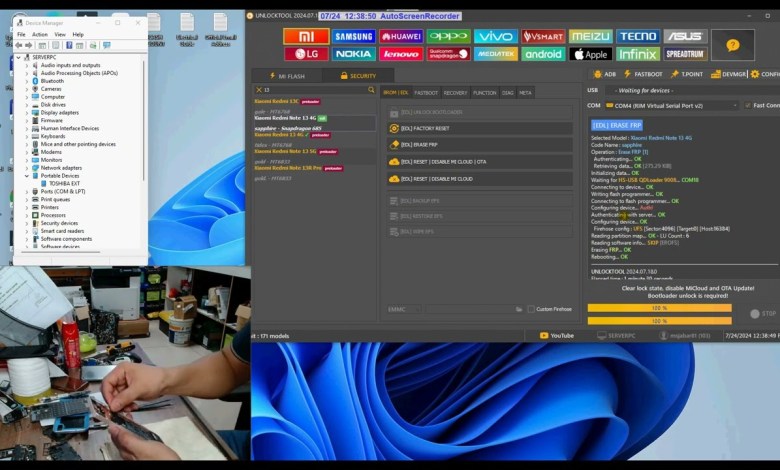The width and height of the screenshot is (780, 470).
Task: Open the T.POINT tool
Action: (690, 74)
